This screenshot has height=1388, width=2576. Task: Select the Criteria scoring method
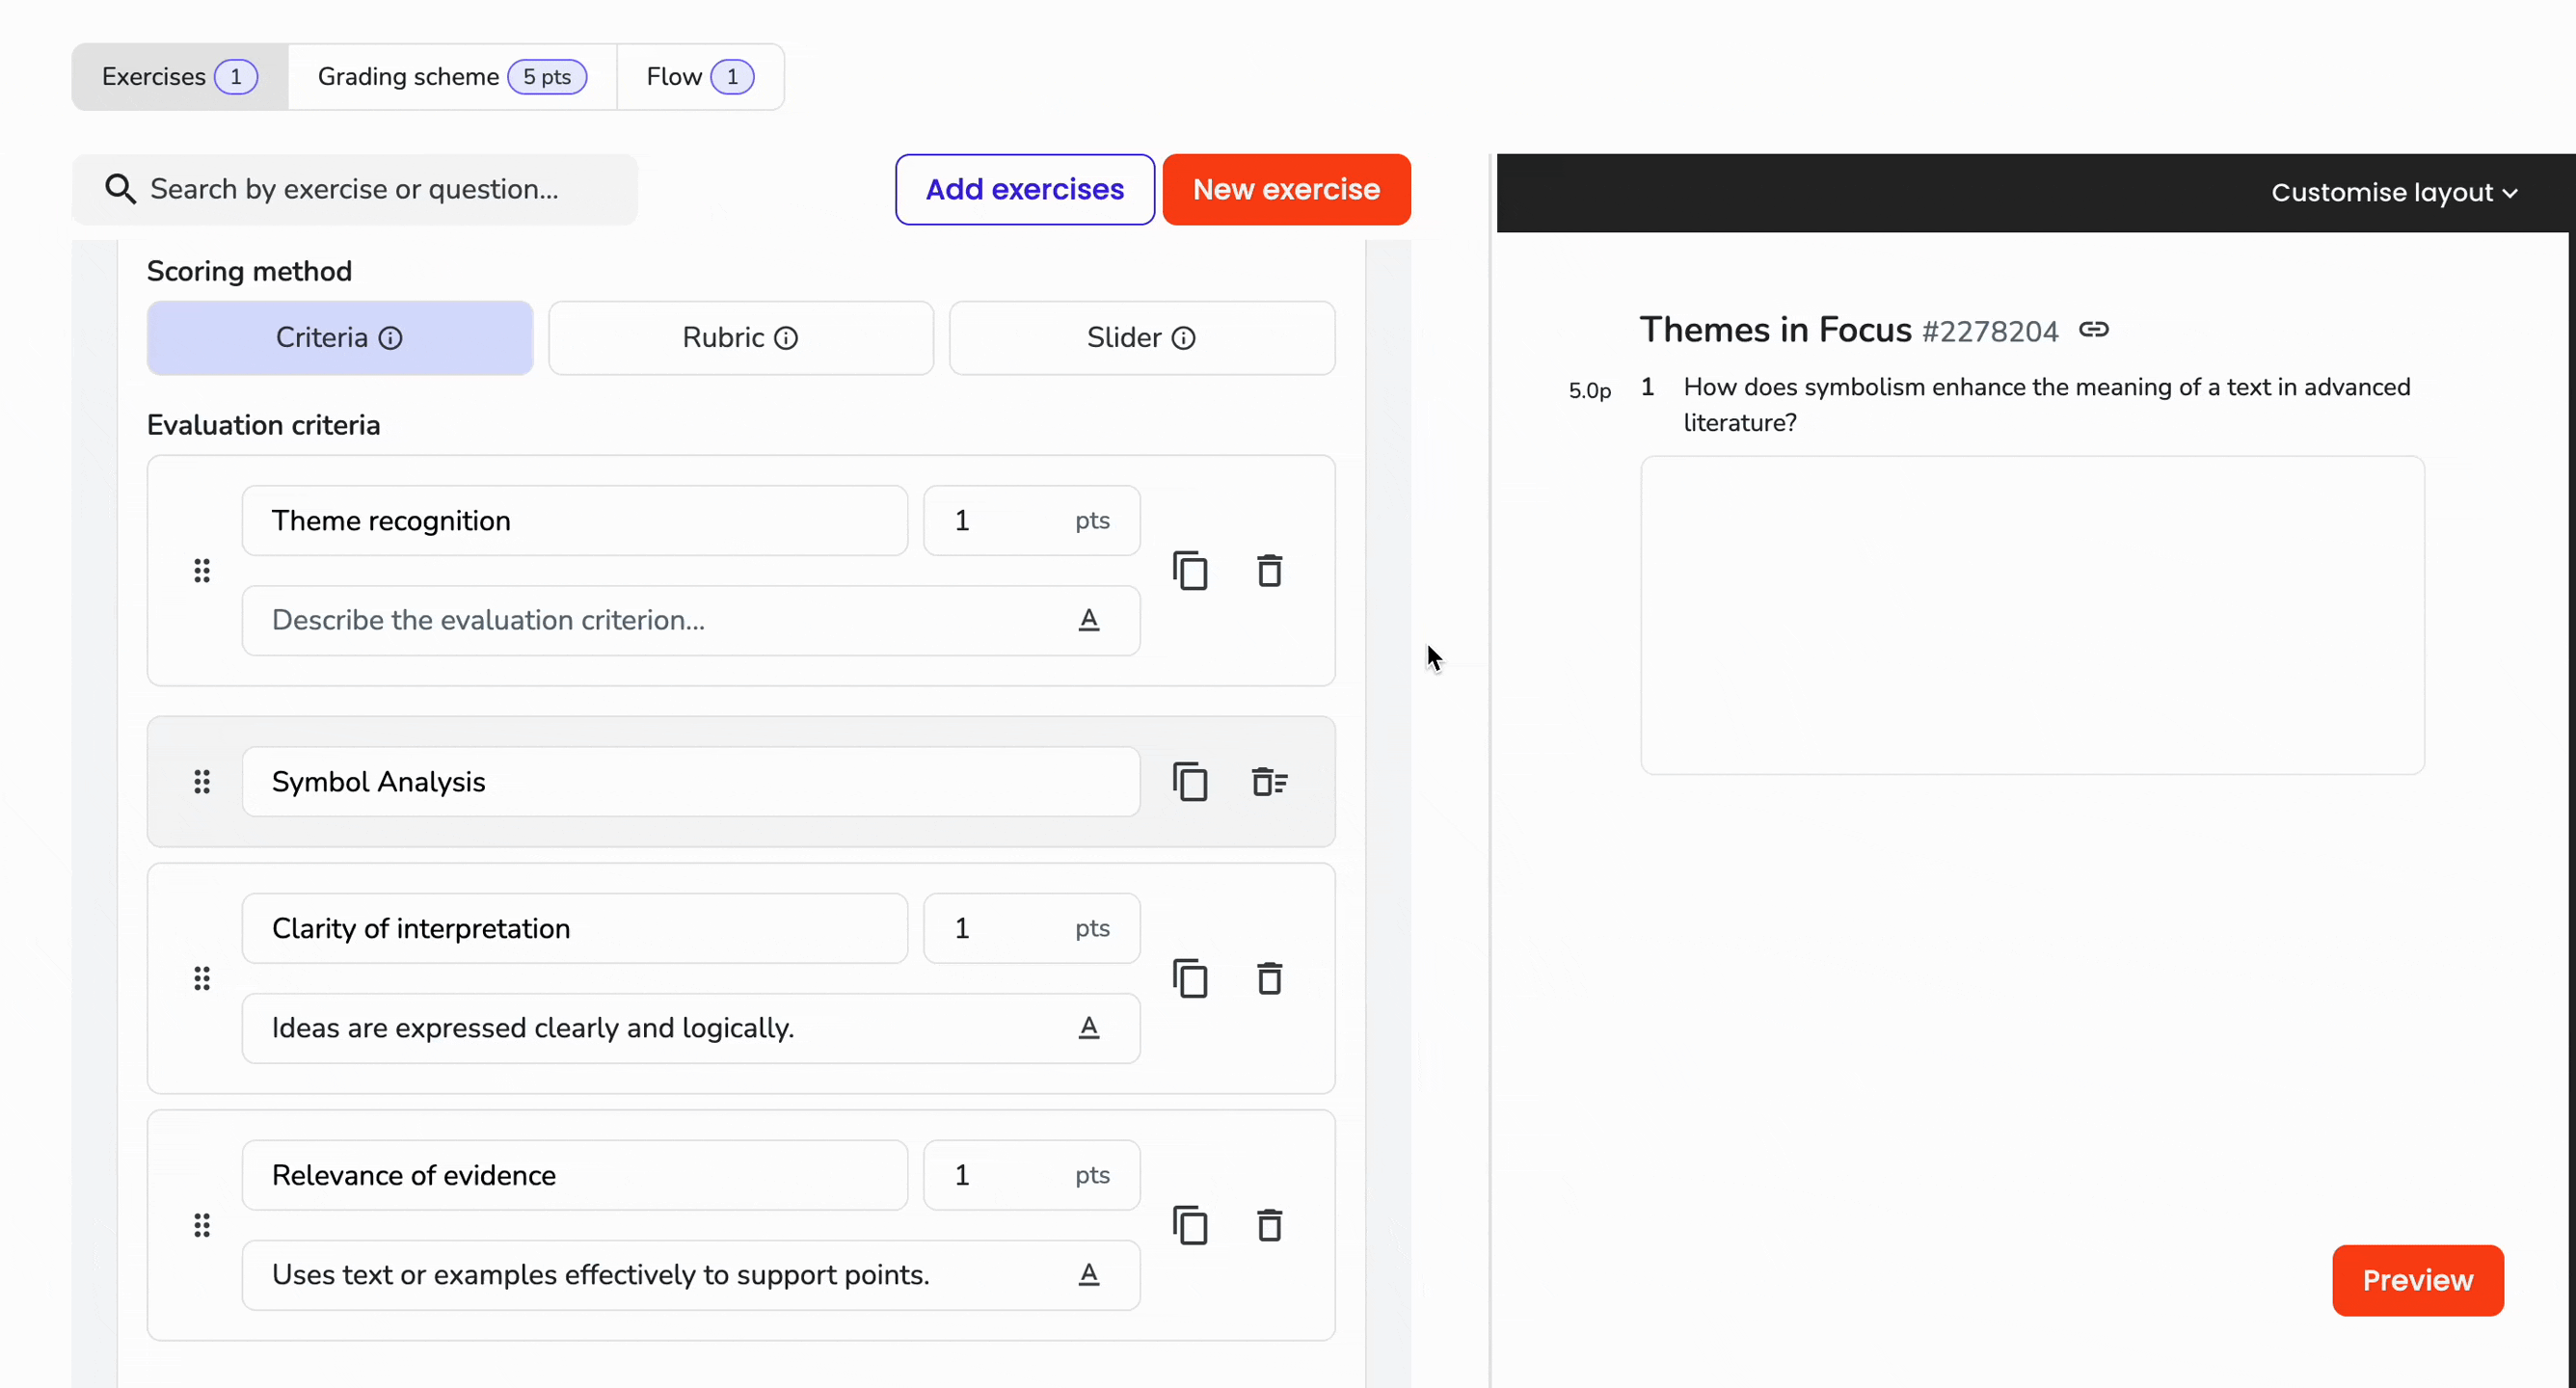pyautogui.click(x=340, y=338)
